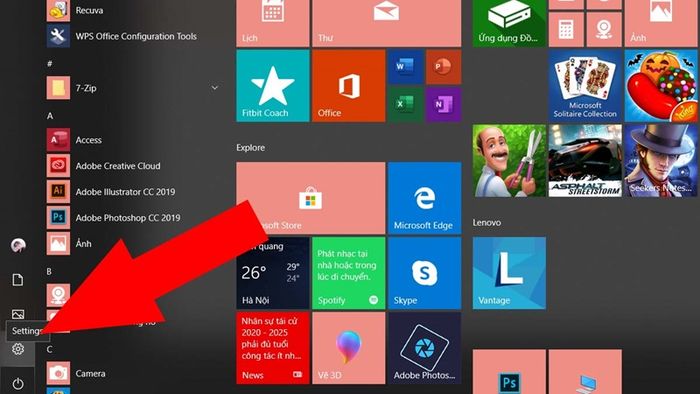
Task: Open the Lịch calendar tile
Action: (x=273, y=23)
